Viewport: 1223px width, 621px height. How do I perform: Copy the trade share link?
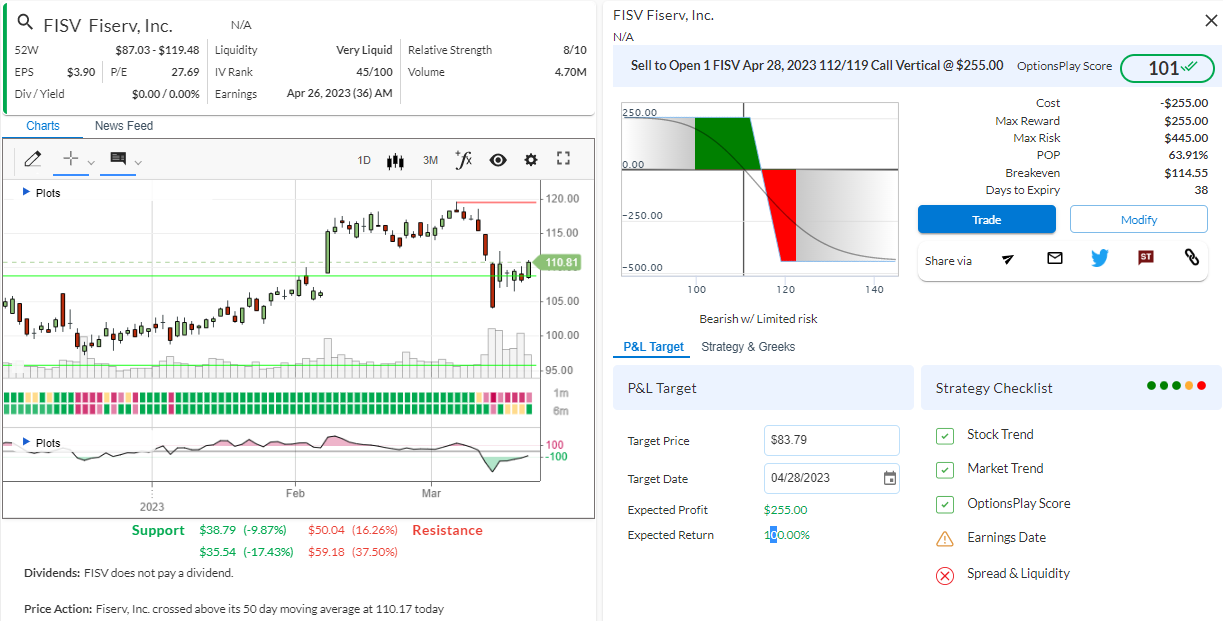[x=1191, y=258]
